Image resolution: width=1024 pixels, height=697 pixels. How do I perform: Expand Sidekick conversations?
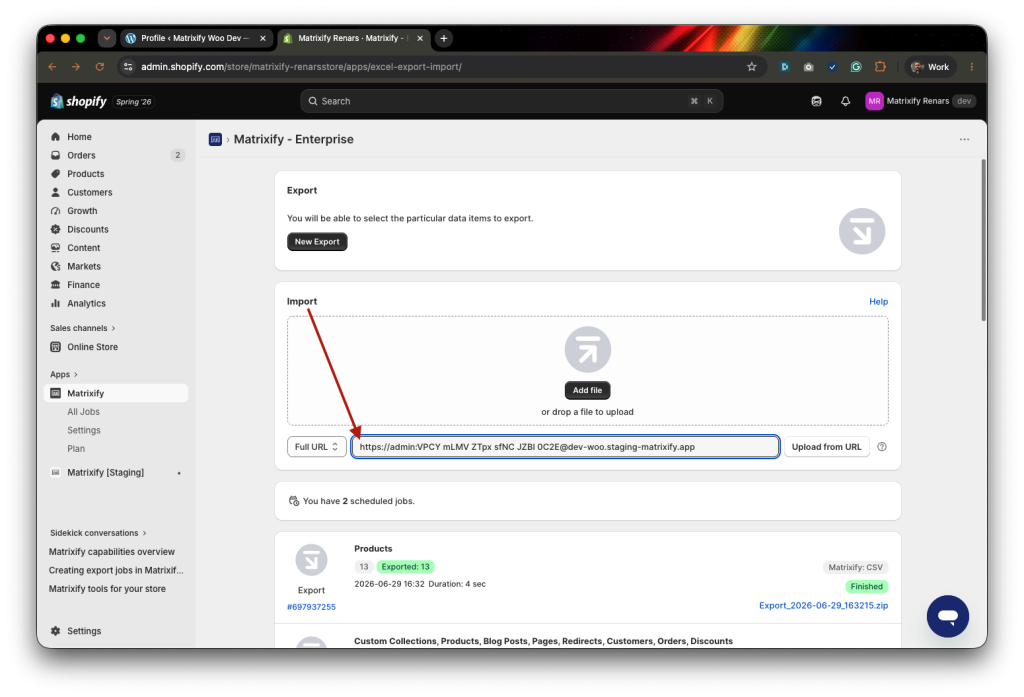pos(98,533)
